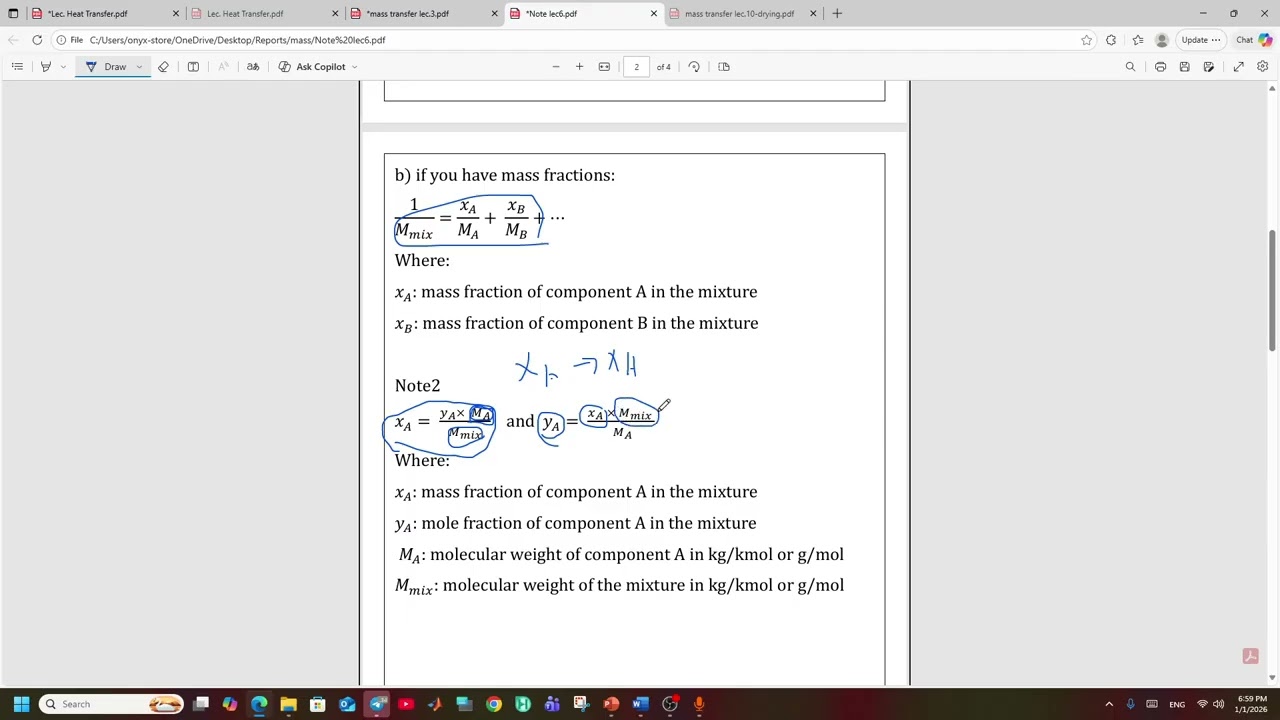The width and height of the screenshot is (1280, 720).
Task: Open browser Extensions menu
Action: pyautogui.click(x=1111, y=40)
